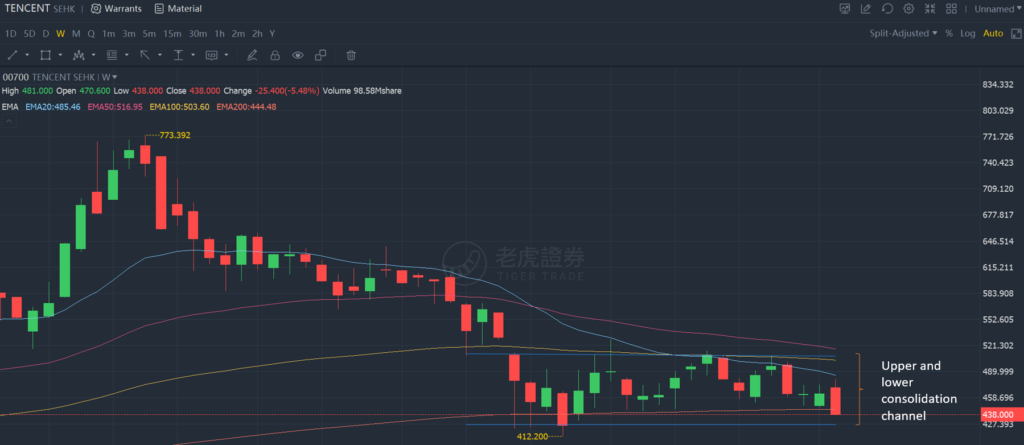This screenshot has height=445, width=1024.
Task: Expand trend line tool options arrow
Action: 27,55
